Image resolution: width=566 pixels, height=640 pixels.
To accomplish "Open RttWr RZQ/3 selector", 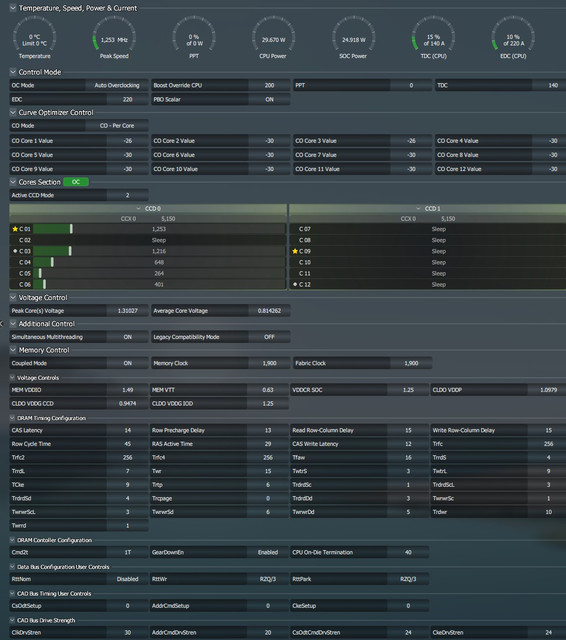I will click(268, 579).
